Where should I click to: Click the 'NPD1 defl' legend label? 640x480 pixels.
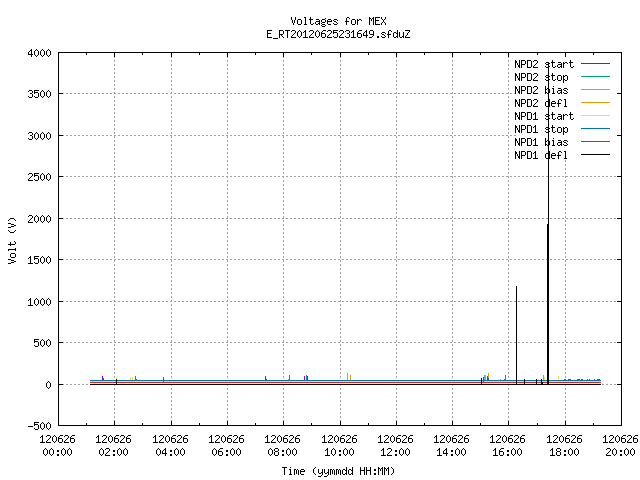click(541, 156)
